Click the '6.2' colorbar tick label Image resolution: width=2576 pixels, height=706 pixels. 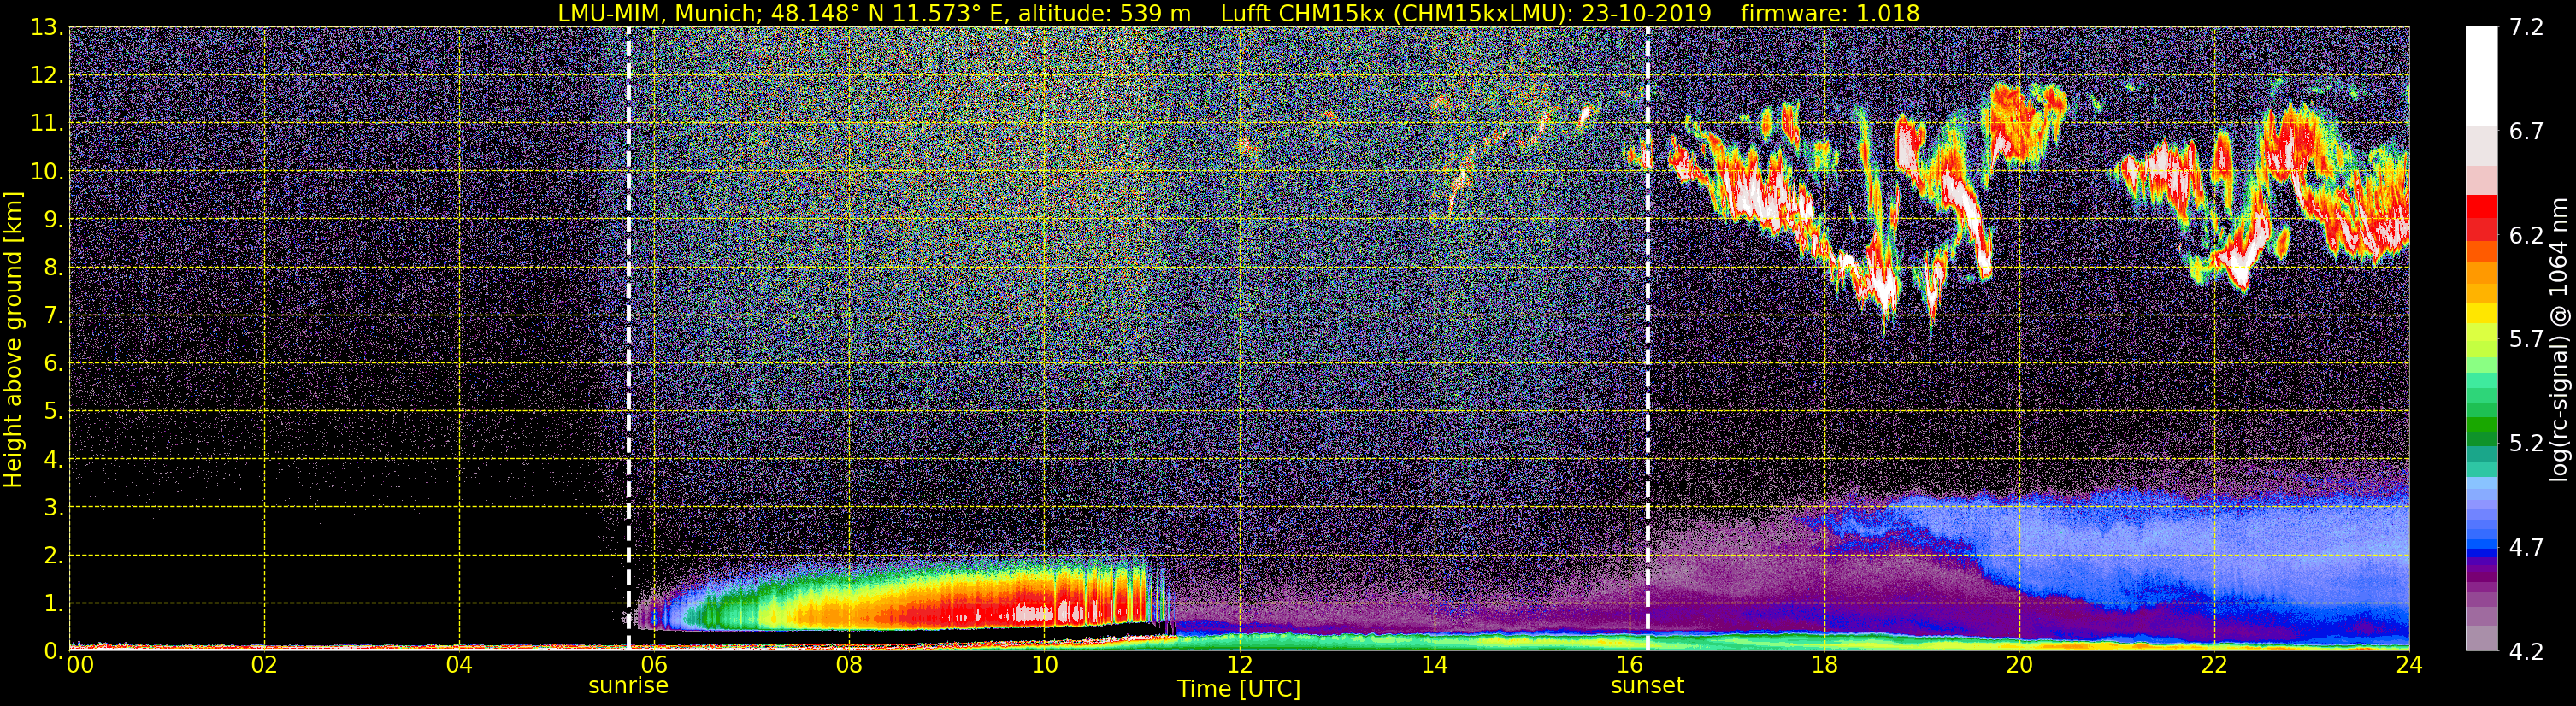[x=2526, y=235]
